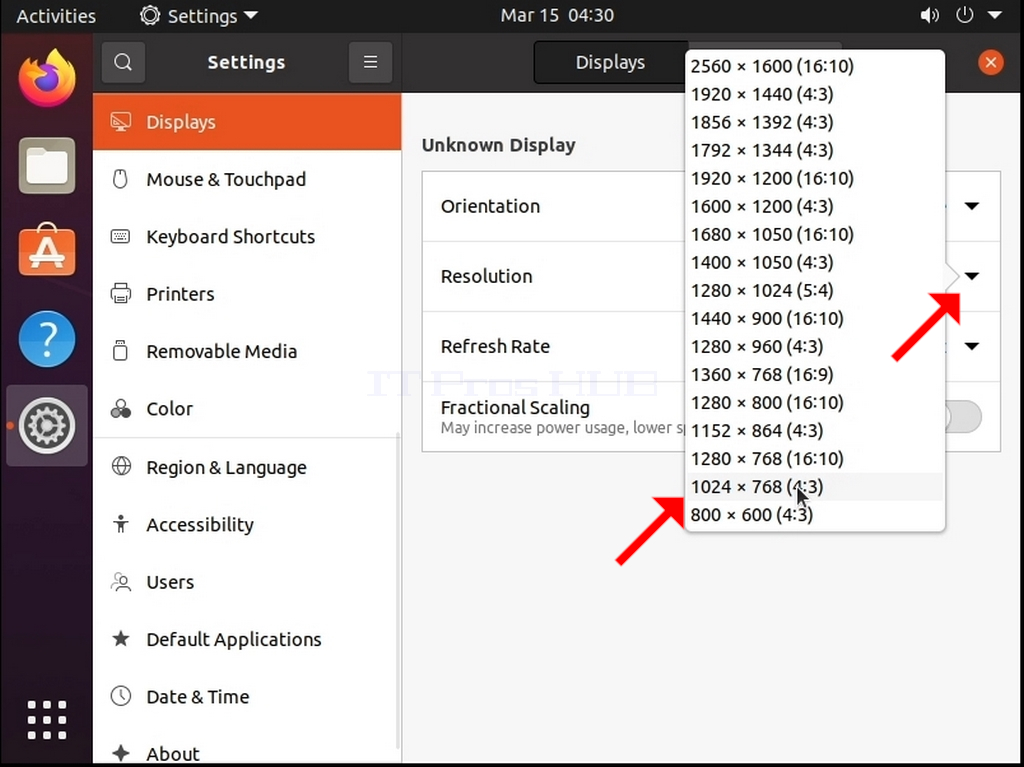
Task: Pick 1280 × 800 (16:10) resolution
Action: click(814, 402)
